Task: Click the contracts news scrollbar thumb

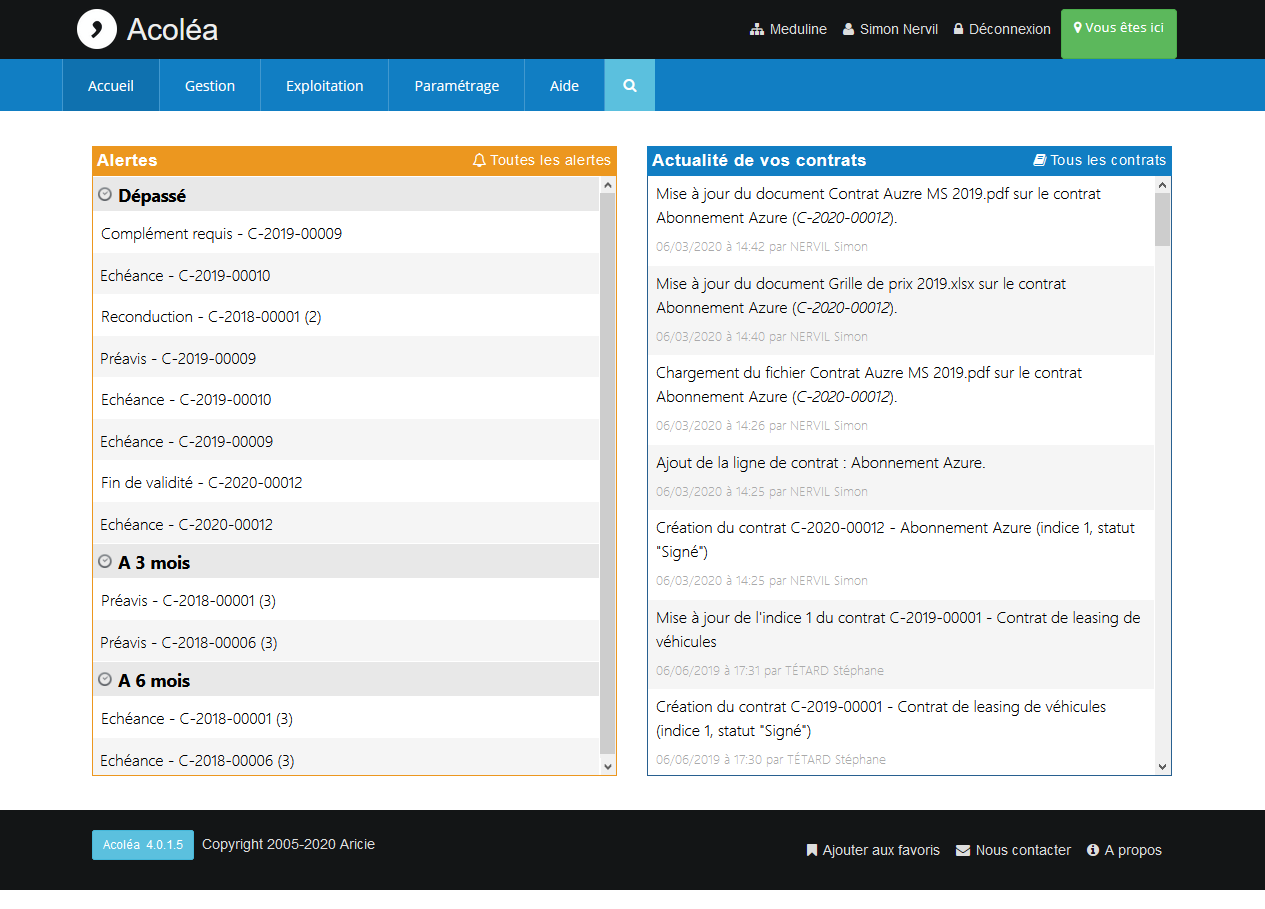Action: pos(1162,220)
